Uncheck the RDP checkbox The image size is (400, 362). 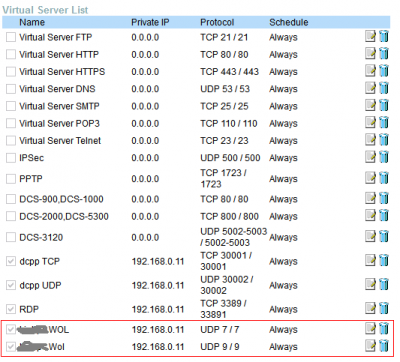pyautogui.click(x=11, y=309)
